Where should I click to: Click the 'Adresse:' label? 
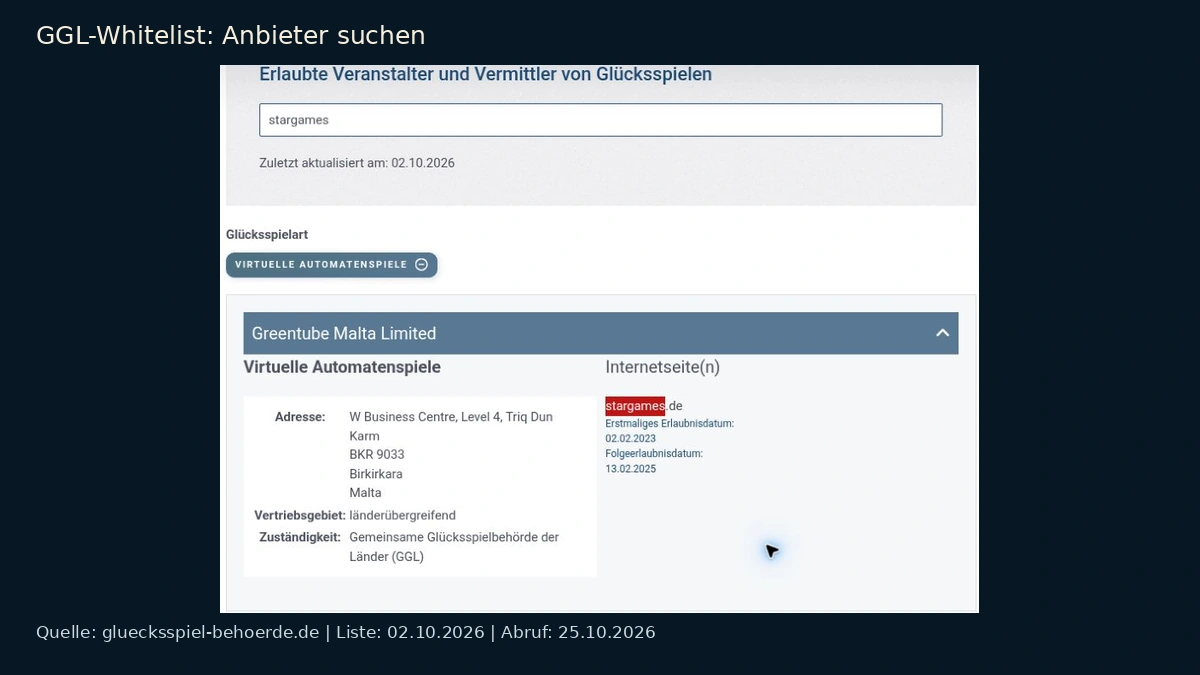tap(300, 417)
